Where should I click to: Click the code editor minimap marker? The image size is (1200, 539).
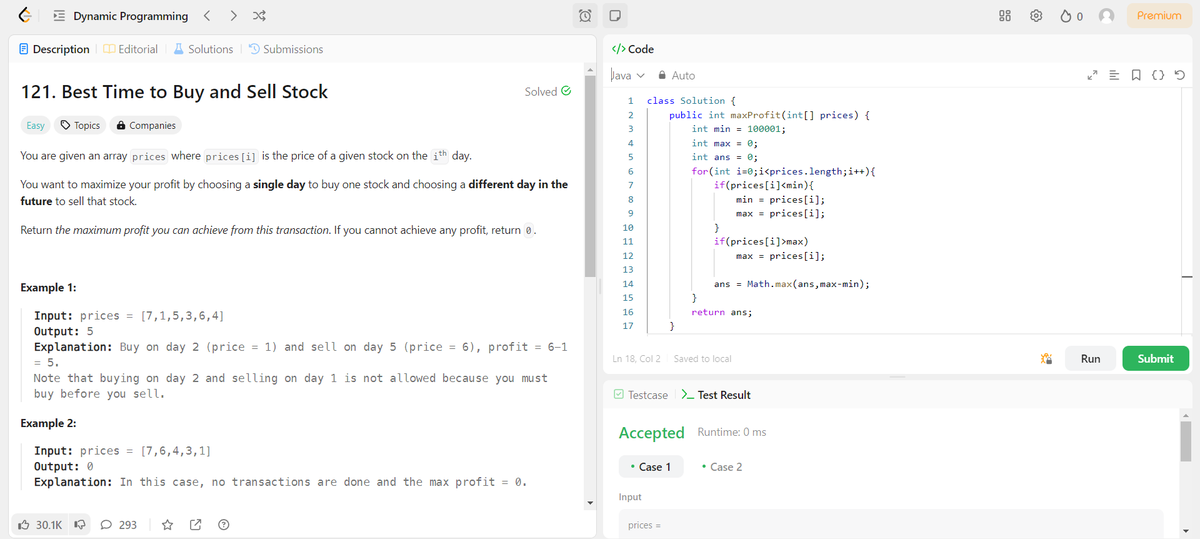click(1186, 277)
